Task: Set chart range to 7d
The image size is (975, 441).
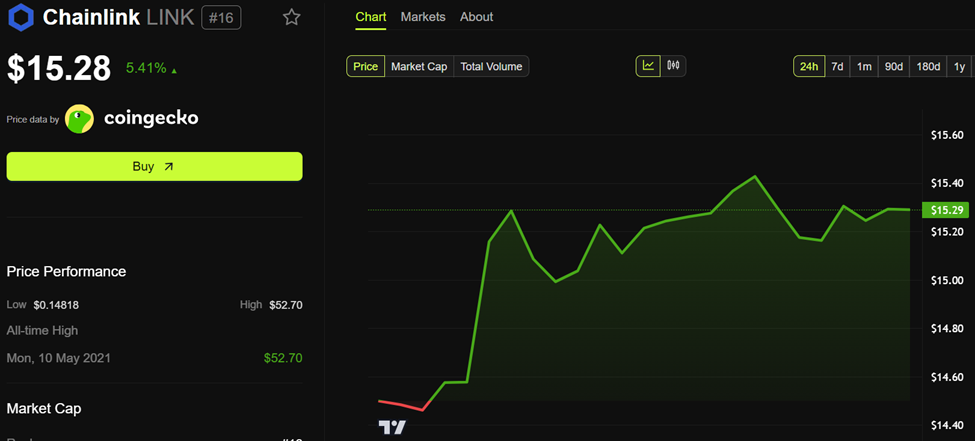Action: 838,66
